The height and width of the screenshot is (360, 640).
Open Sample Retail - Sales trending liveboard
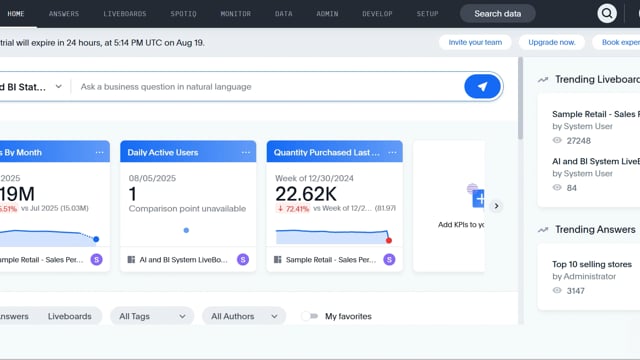click(596, 114)
